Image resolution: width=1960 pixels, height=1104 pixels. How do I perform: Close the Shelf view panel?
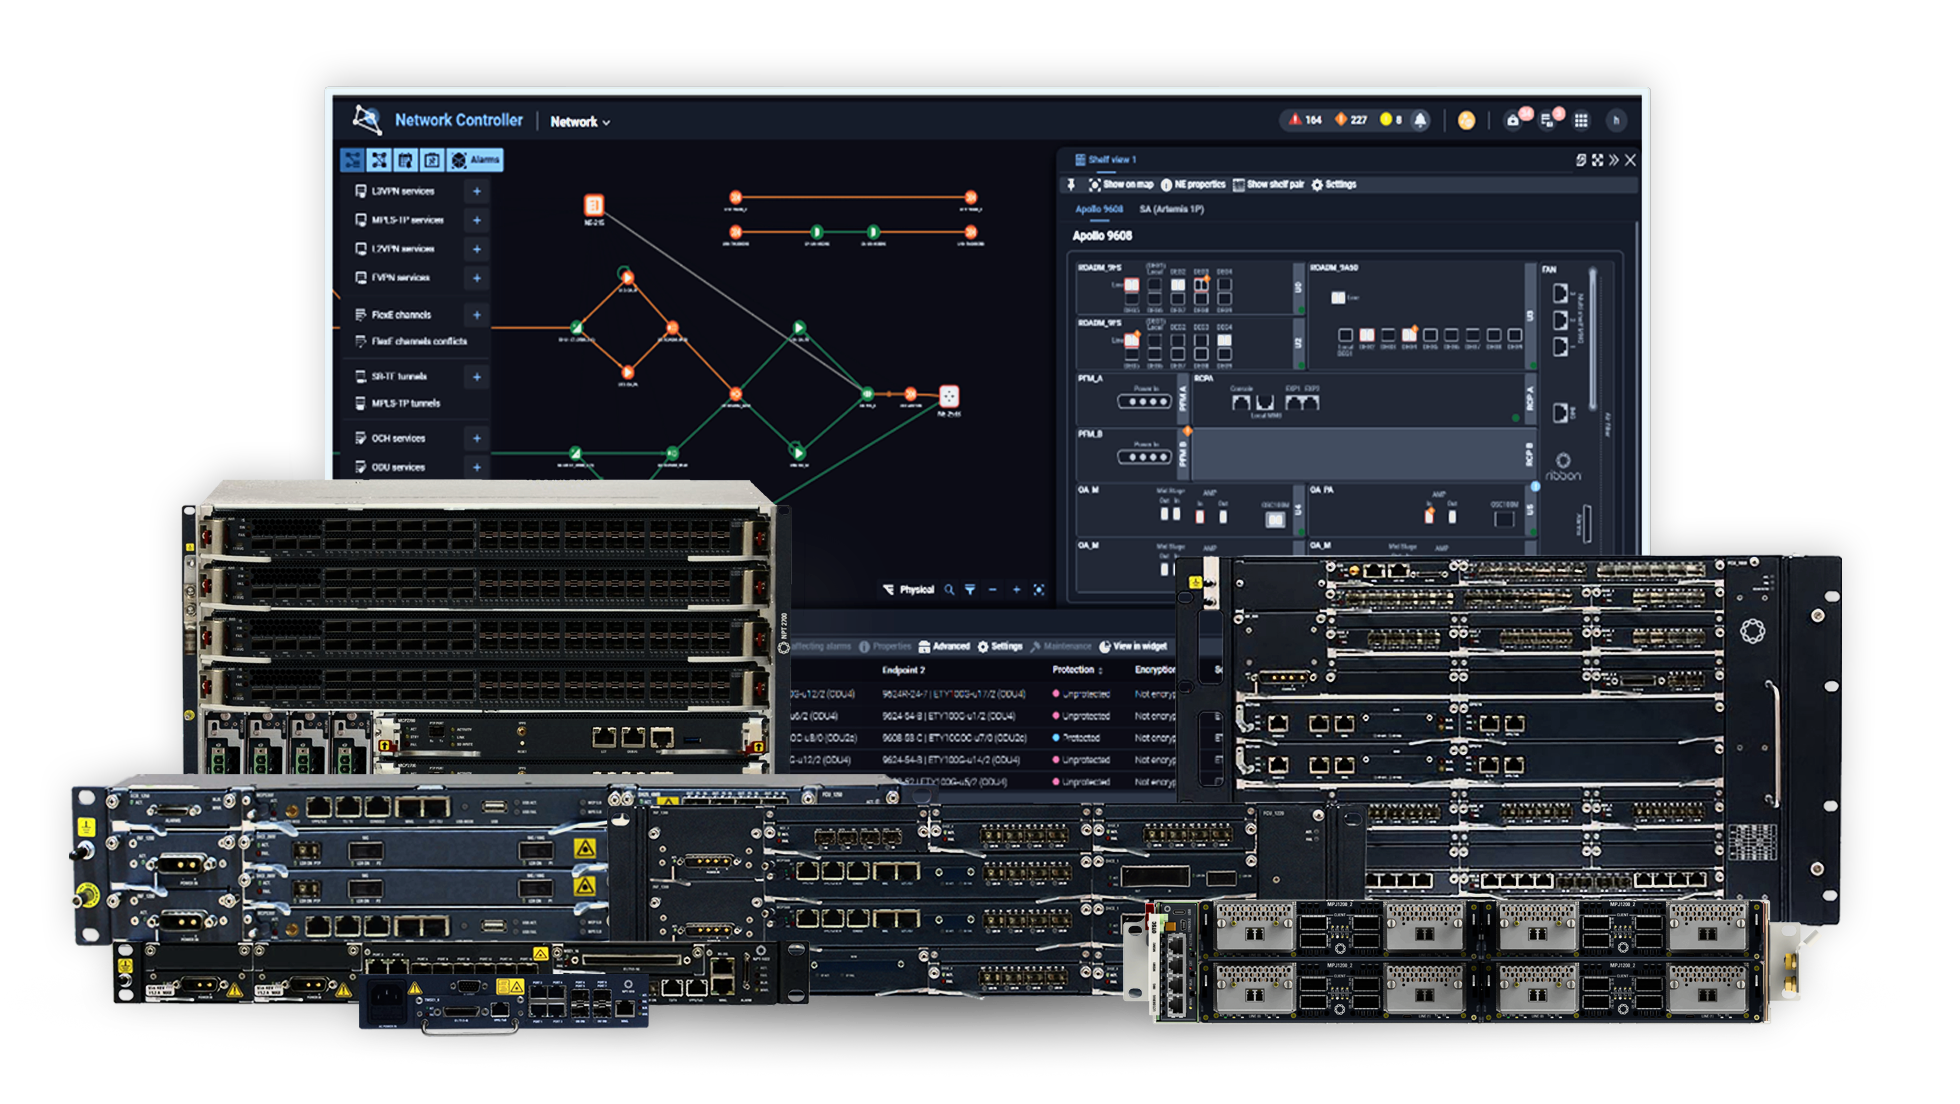(1631, 160)
